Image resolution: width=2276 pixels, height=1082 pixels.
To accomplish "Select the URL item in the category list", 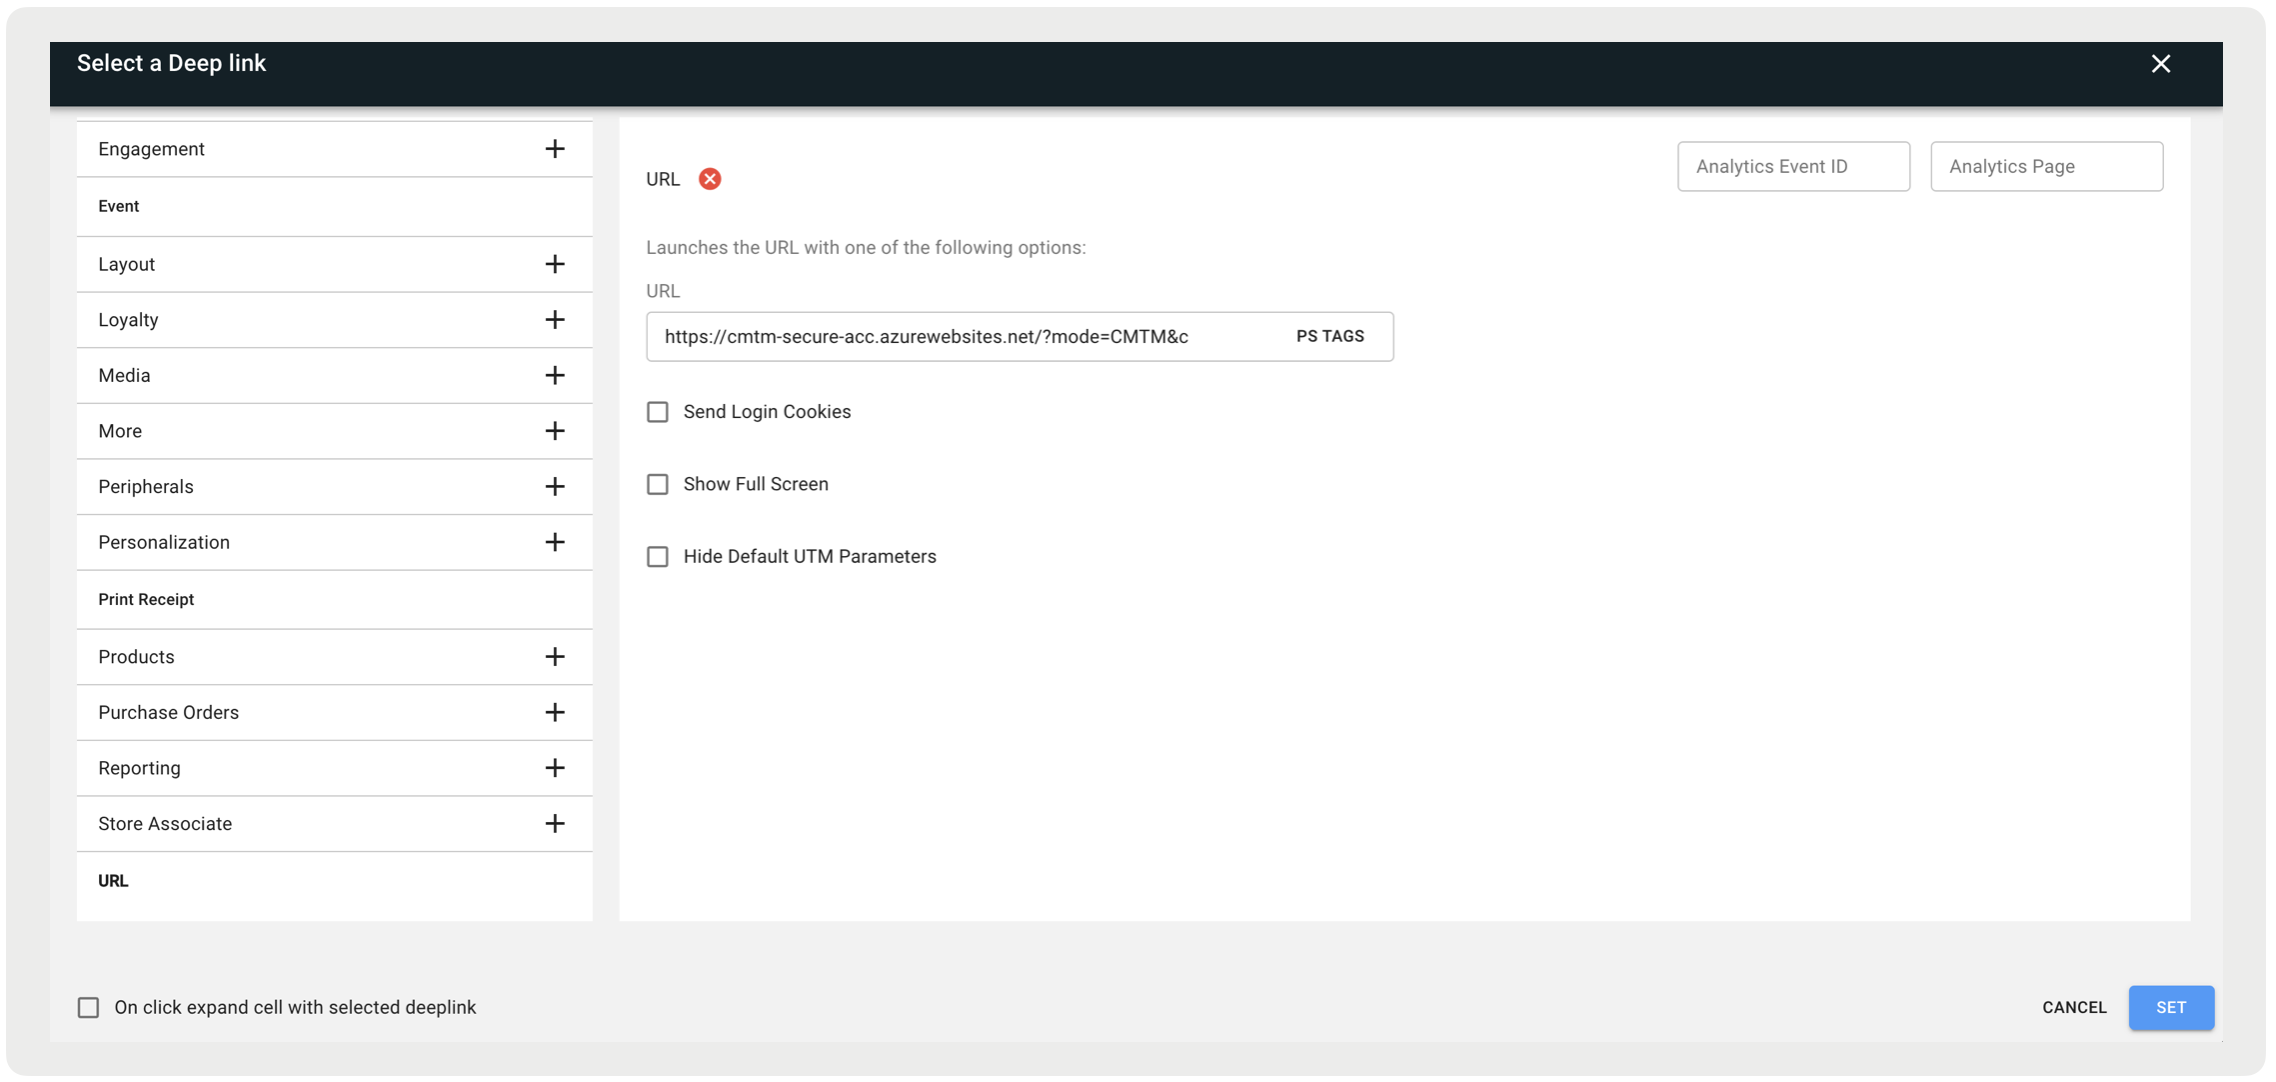I will tap(334, 881).
